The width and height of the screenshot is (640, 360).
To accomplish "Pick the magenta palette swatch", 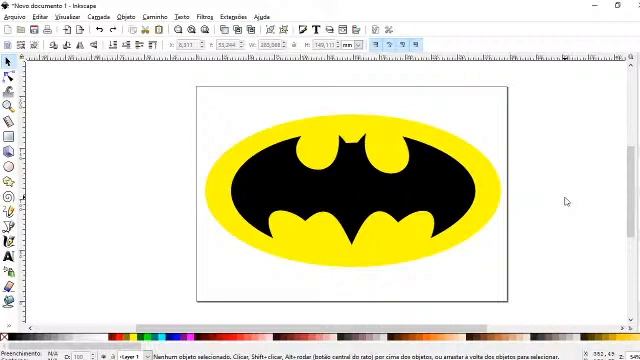I will point(191,337).
